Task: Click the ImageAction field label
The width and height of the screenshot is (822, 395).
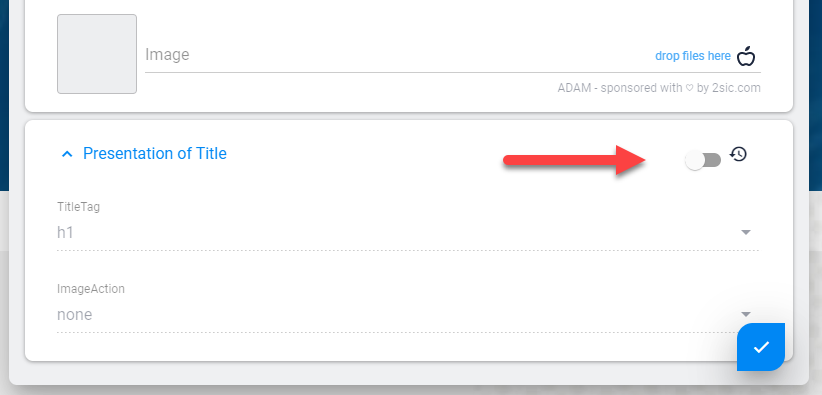Action: [91, 289]
